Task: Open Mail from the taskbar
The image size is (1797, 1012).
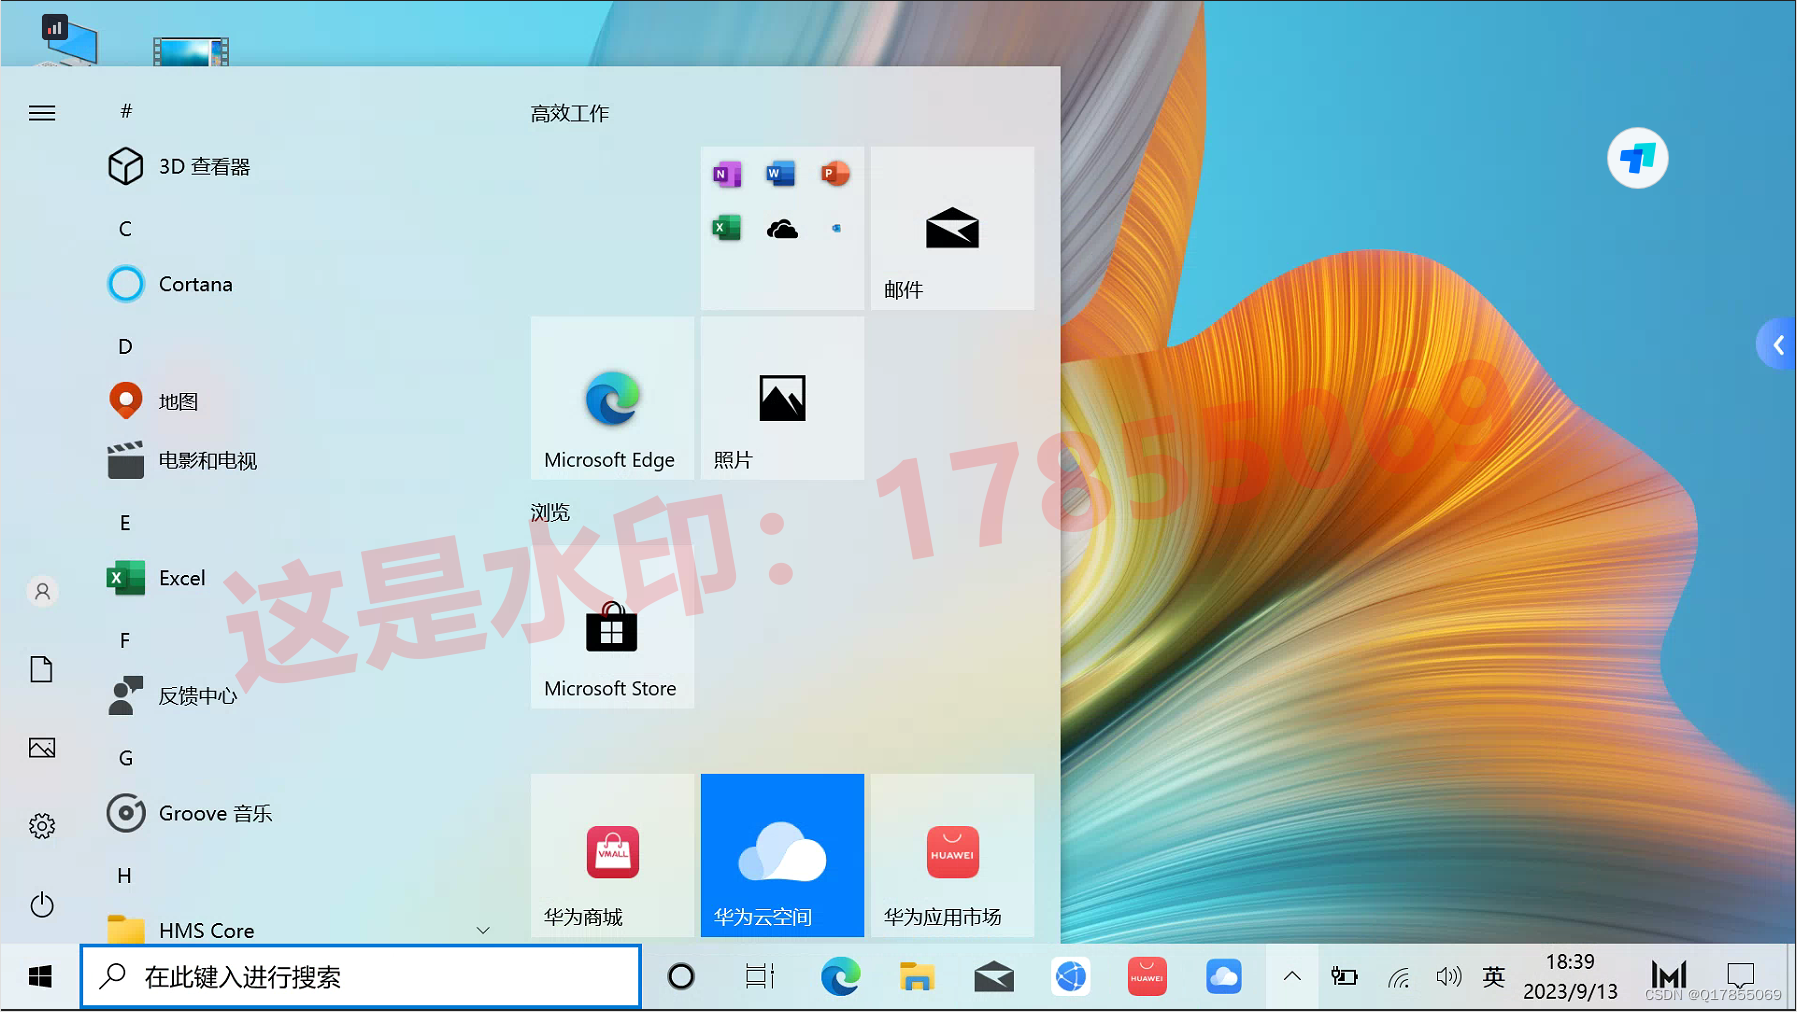Action: 994,977
